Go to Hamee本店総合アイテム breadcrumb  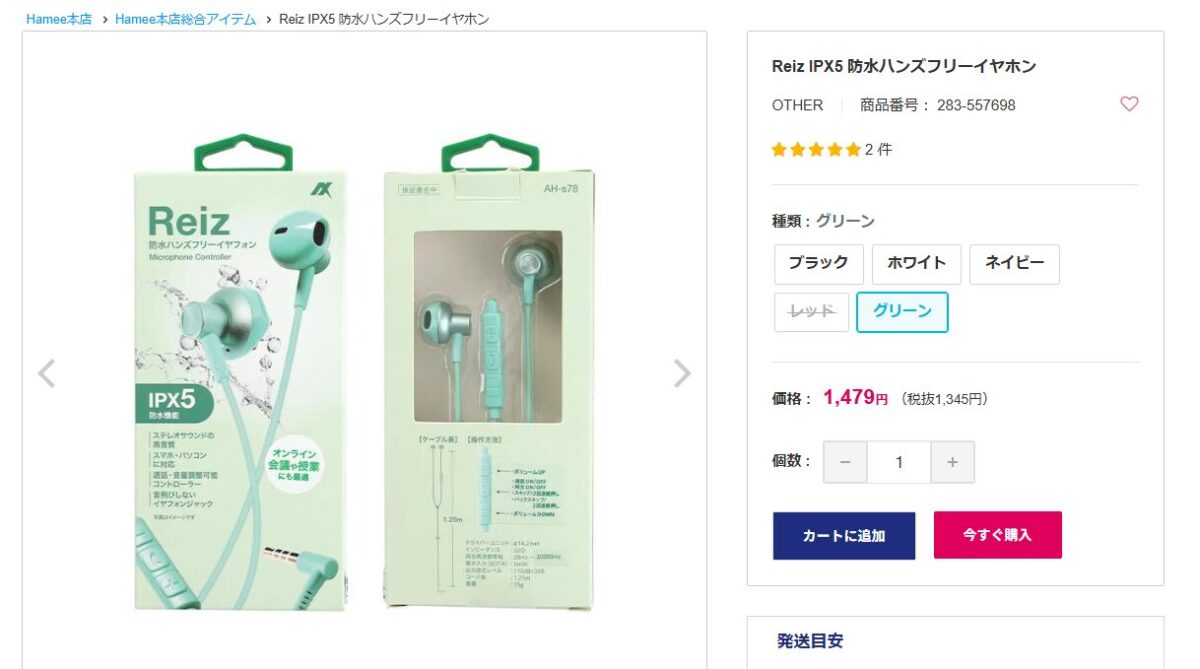[x=186, y=19]
